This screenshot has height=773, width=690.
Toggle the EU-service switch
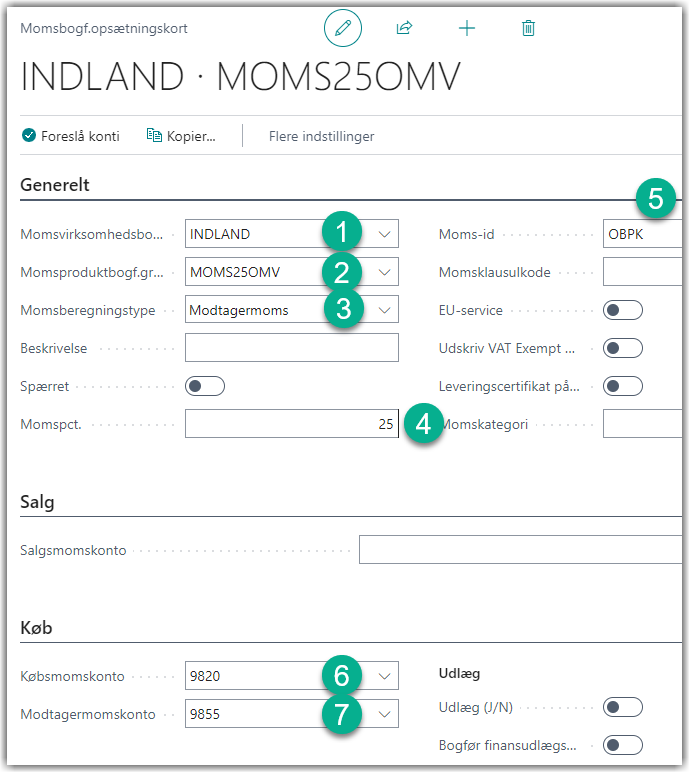click(623, 310)
